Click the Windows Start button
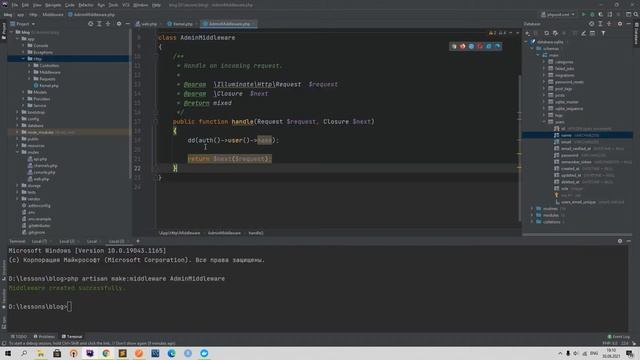 point(7,353)
